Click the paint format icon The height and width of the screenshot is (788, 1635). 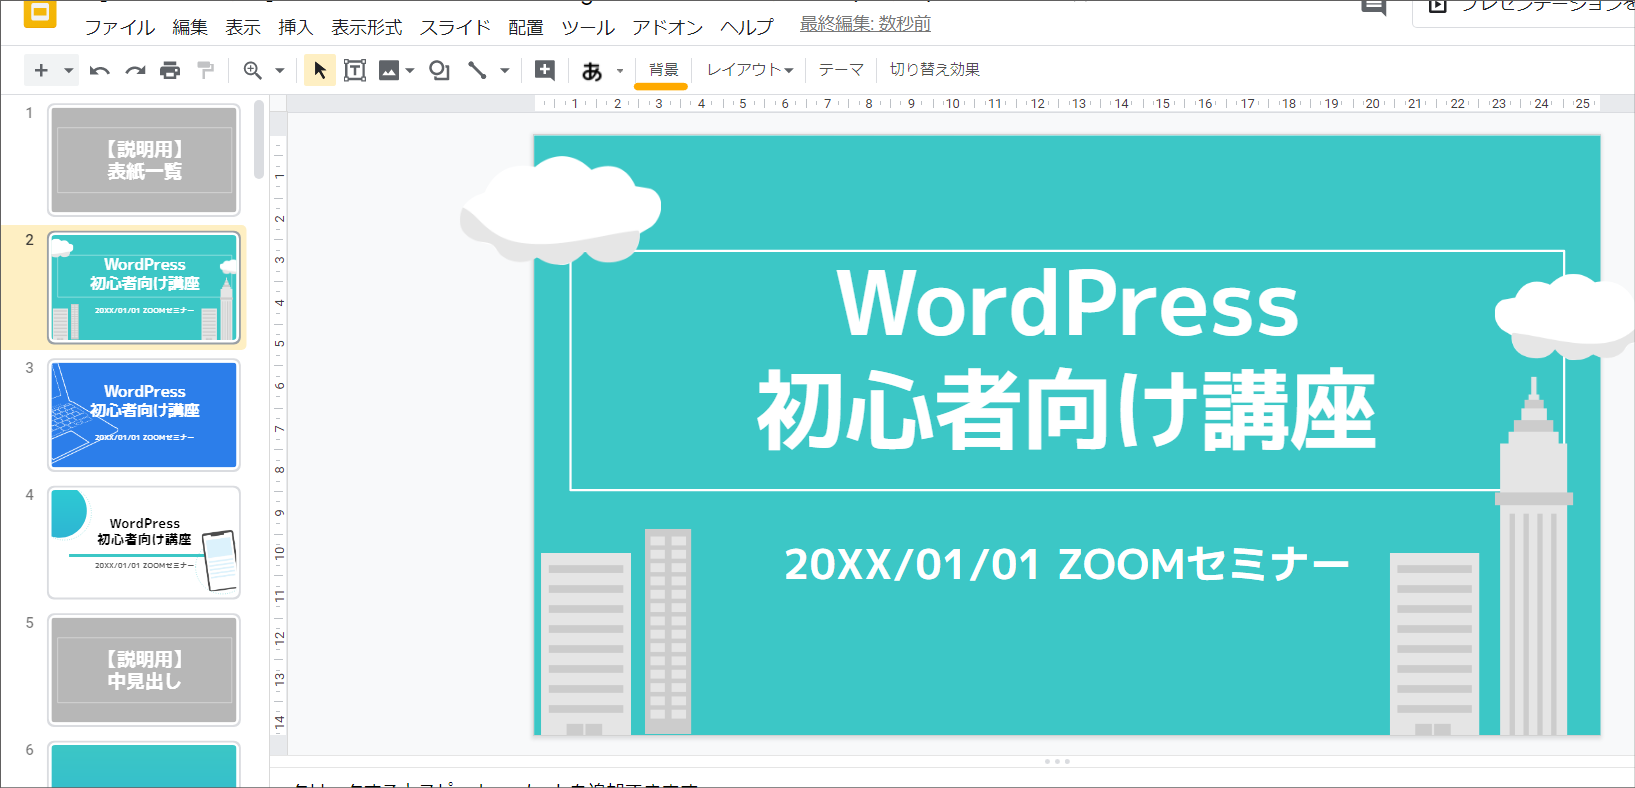[x=205, y=70]
